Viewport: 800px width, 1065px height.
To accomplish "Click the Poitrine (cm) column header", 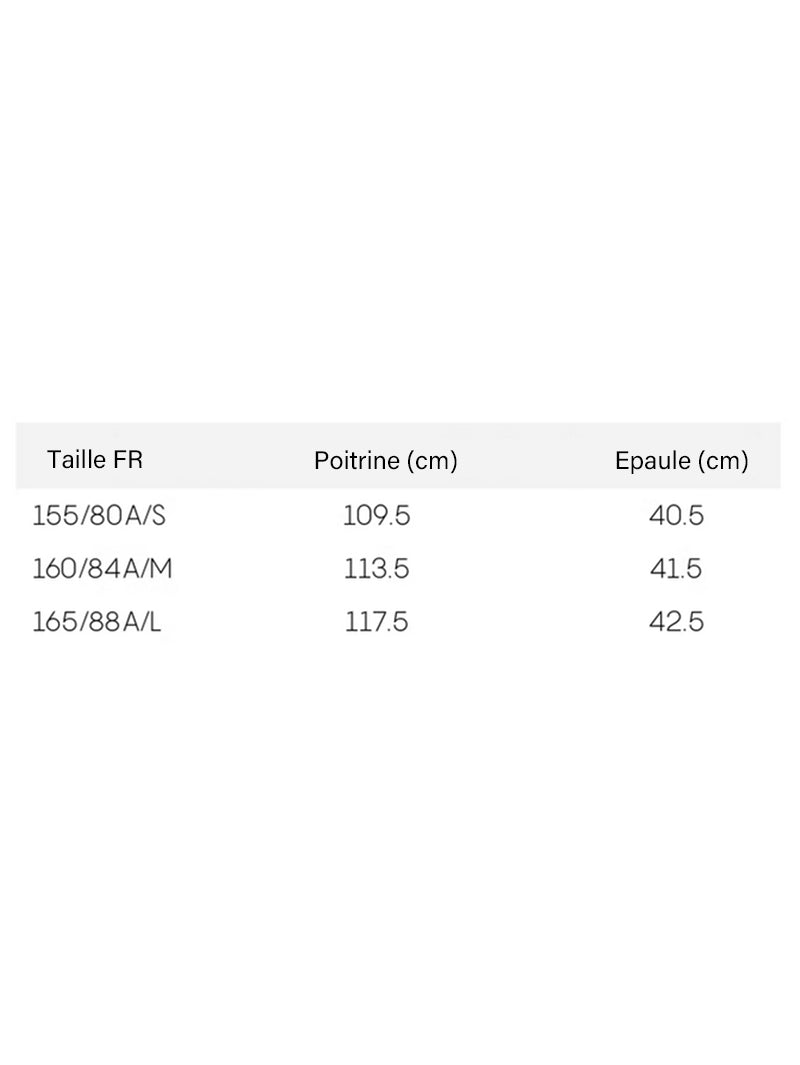I will [386, 461].
